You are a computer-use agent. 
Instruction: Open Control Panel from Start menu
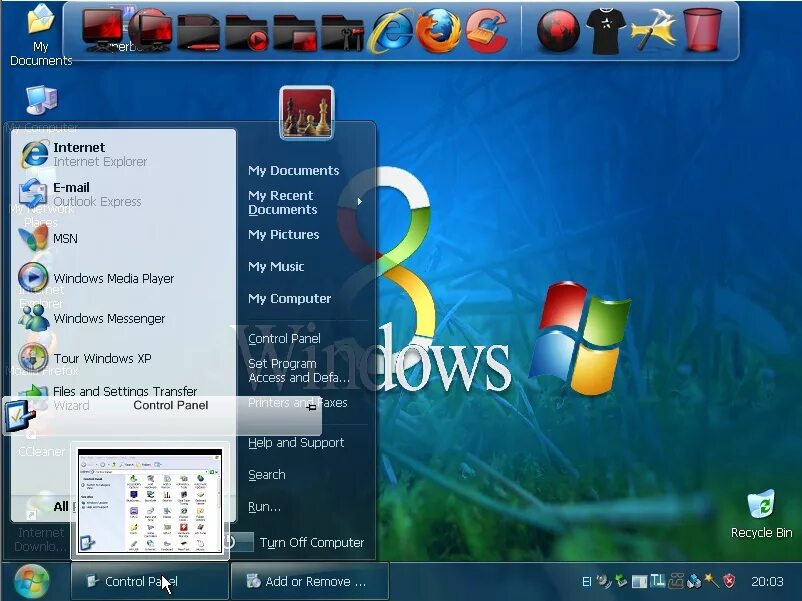[284, 339]
